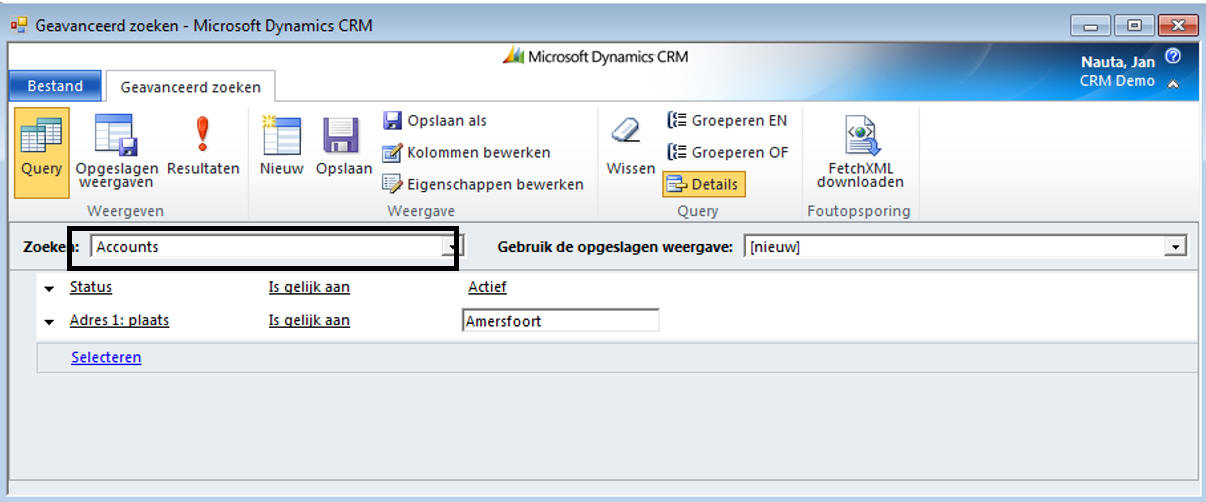Click the Adres 1: plaats field link
Viewport: 1206px width, 502px height.
(x=119, y=320)
